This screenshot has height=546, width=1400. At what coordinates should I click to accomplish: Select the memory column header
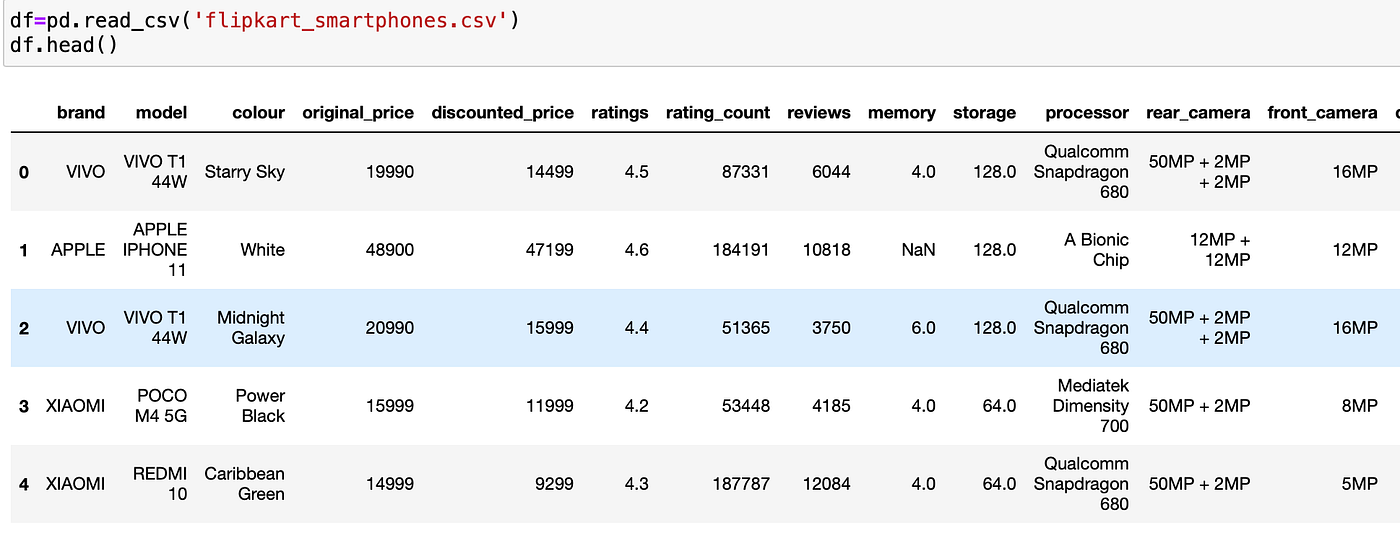901,113
